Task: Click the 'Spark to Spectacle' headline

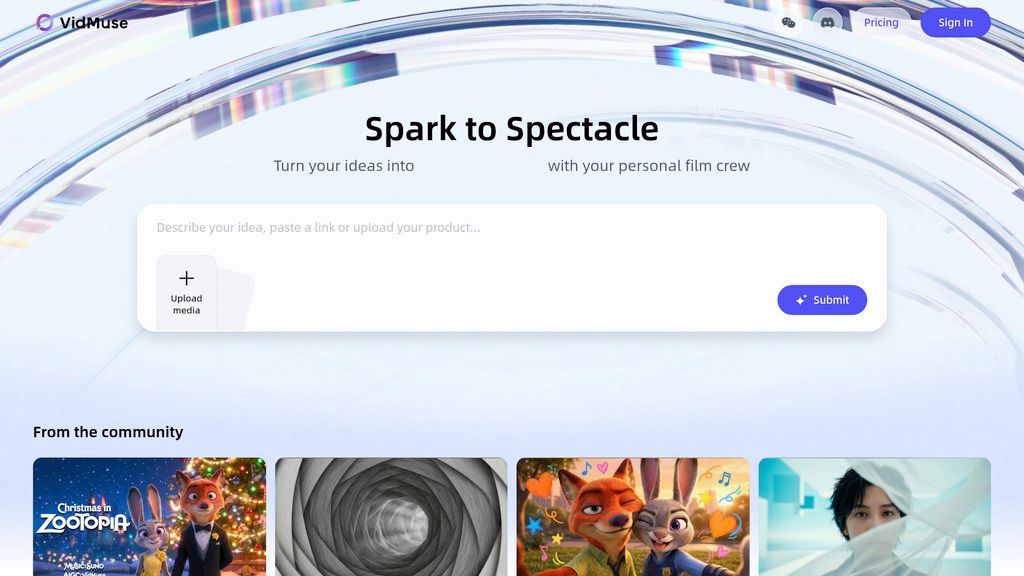Action: click(x=512, y=128)
